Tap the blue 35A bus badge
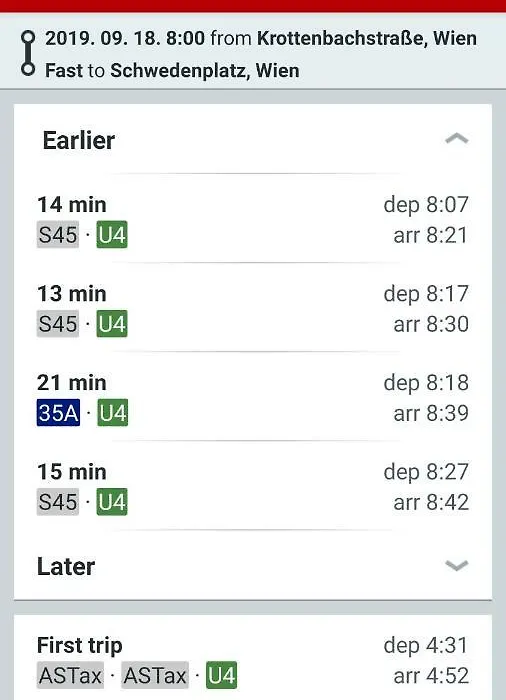Viewport: 506px width, 700px height. (x=59, y=412)
